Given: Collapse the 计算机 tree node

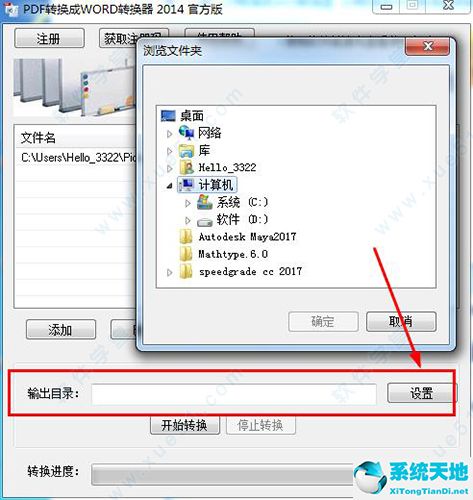Looking at the screenshot, I should tap(169, 186).
